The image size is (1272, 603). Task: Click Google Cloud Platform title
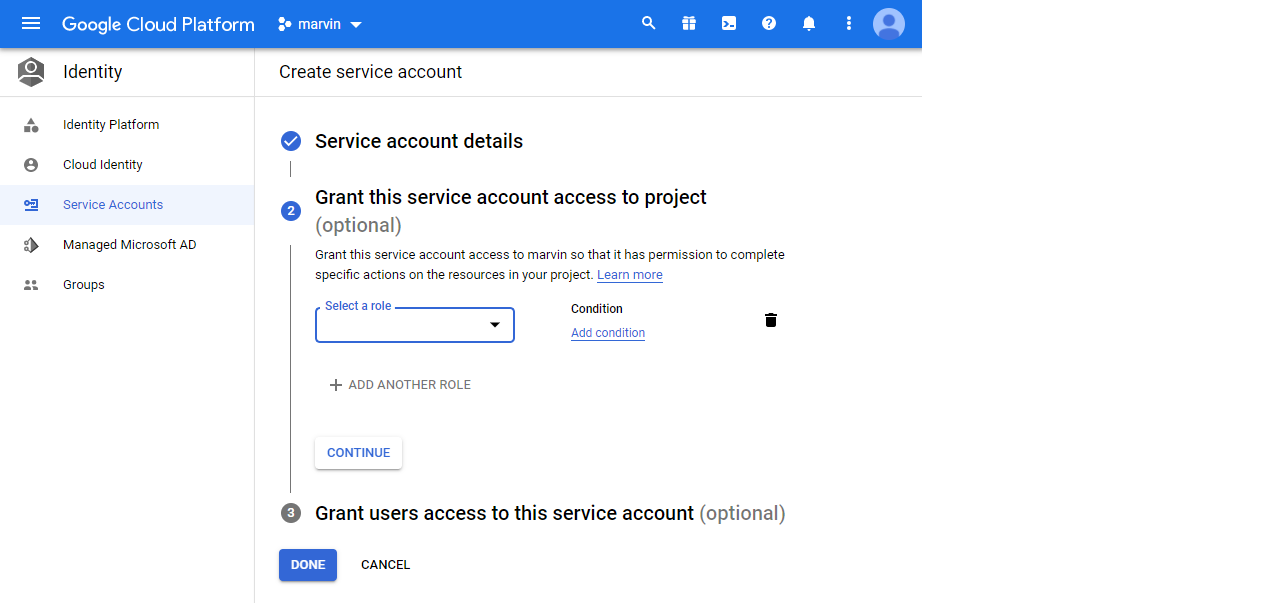coord(158,24)
